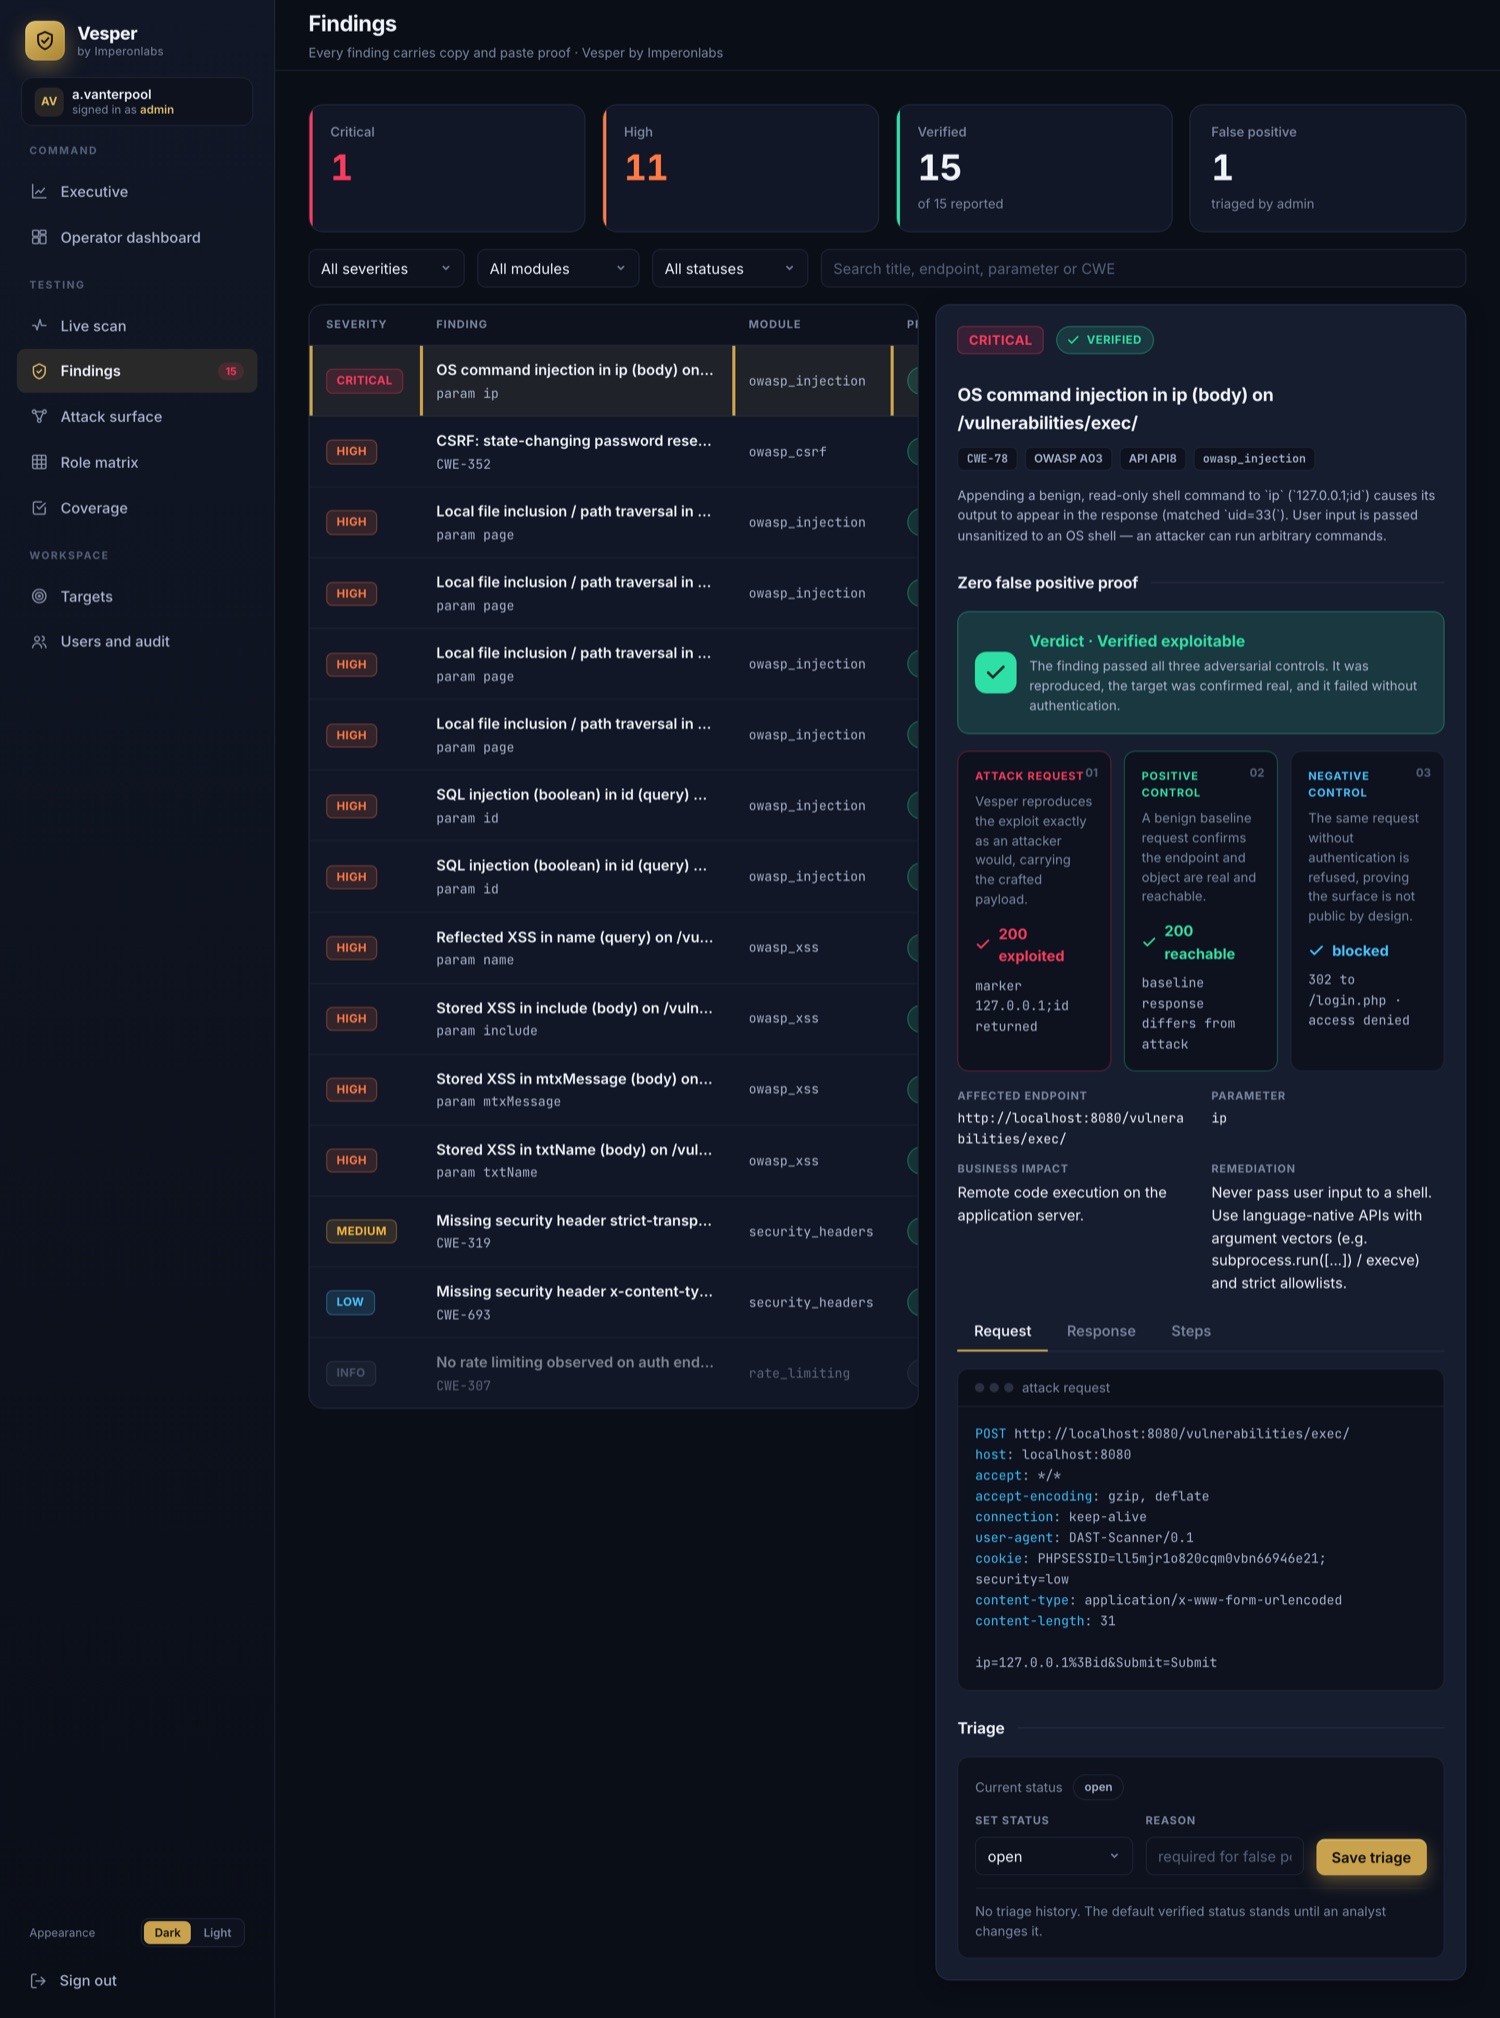Click the Vesper shield logo icon
Viewport: 1500px width, 2018px height.
[x=45, y=41]
